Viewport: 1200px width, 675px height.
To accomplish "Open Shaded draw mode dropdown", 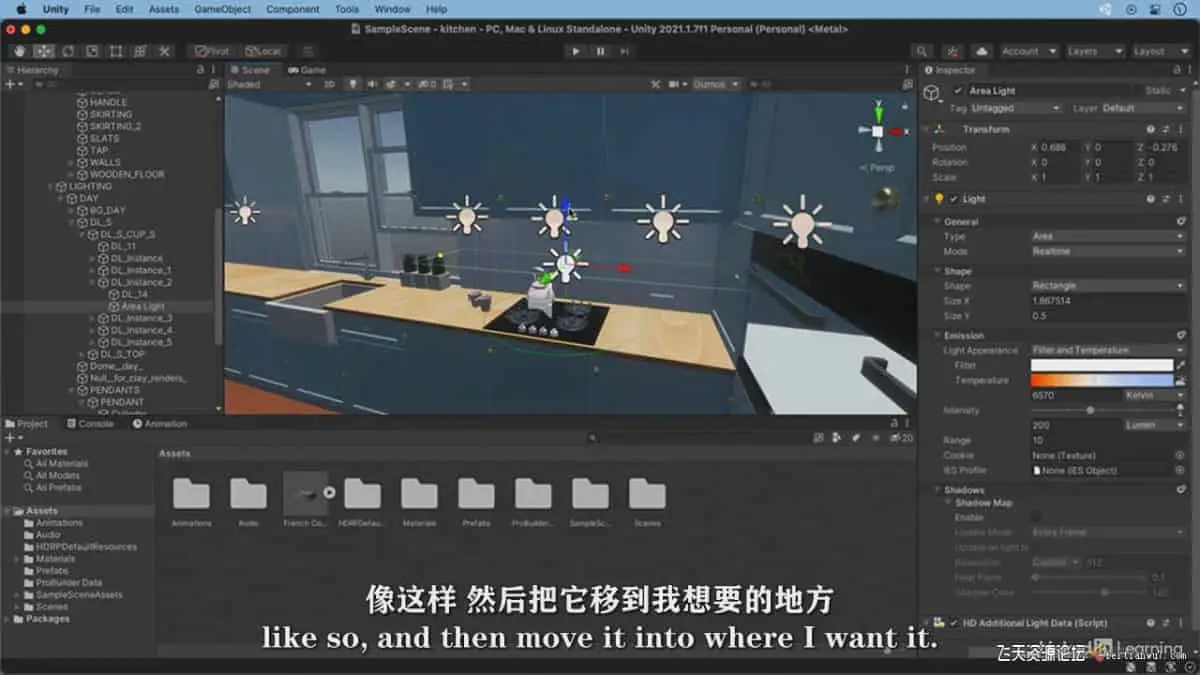I will (x=268, y=84).
